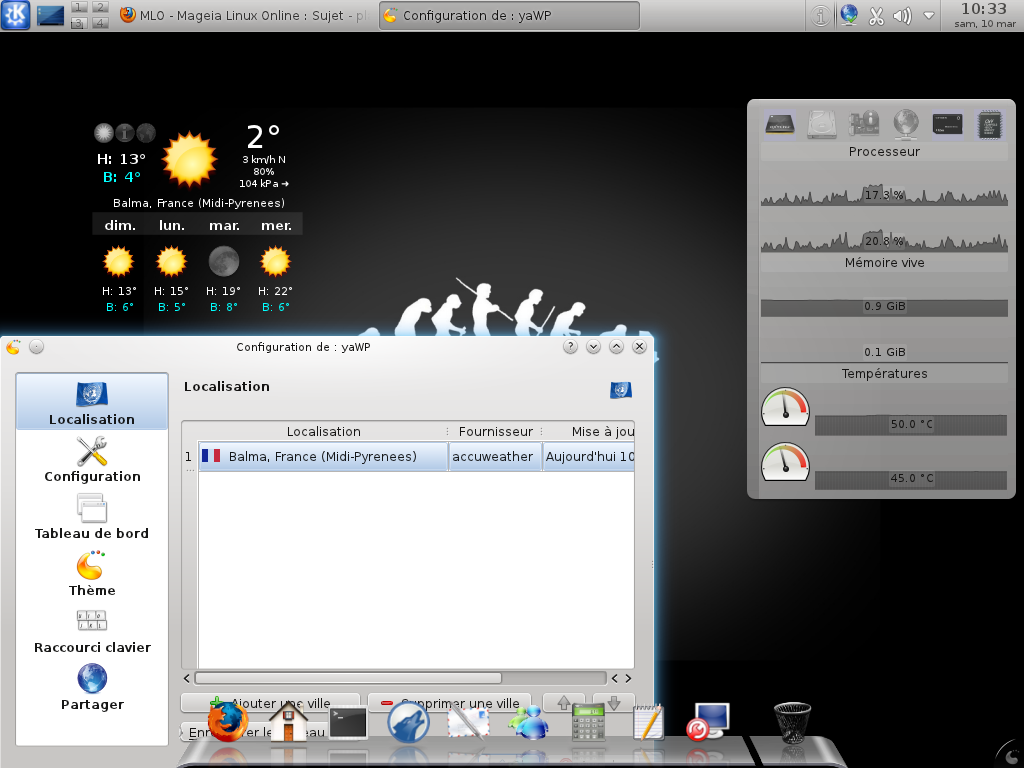Open the info notifications tray icon

(821, 15)
